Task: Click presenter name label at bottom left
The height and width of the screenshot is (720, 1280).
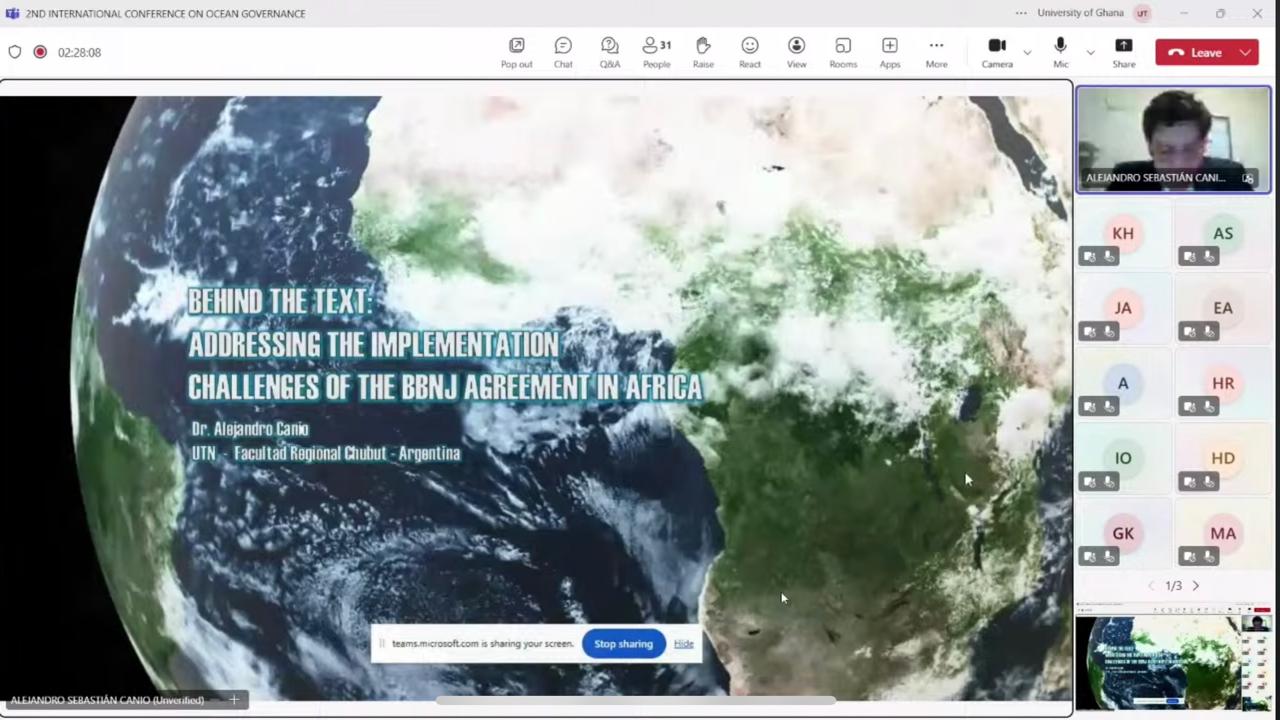Action: [x=107, y=700]
